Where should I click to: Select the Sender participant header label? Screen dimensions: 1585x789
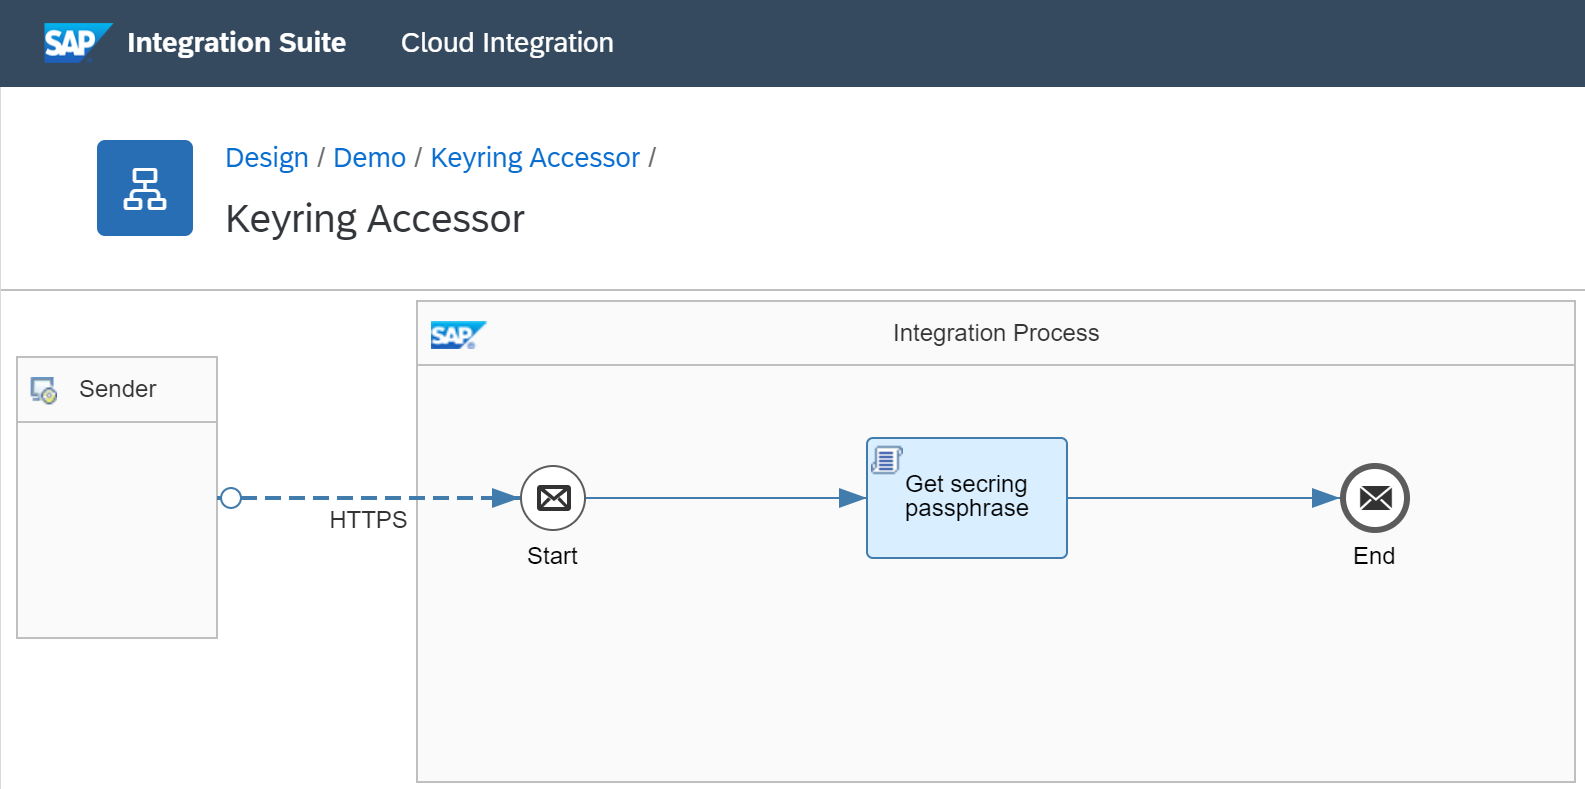[118, 389]
